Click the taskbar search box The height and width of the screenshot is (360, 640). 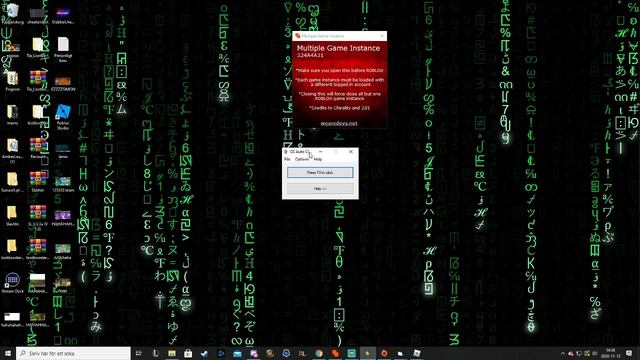(73, 353)
